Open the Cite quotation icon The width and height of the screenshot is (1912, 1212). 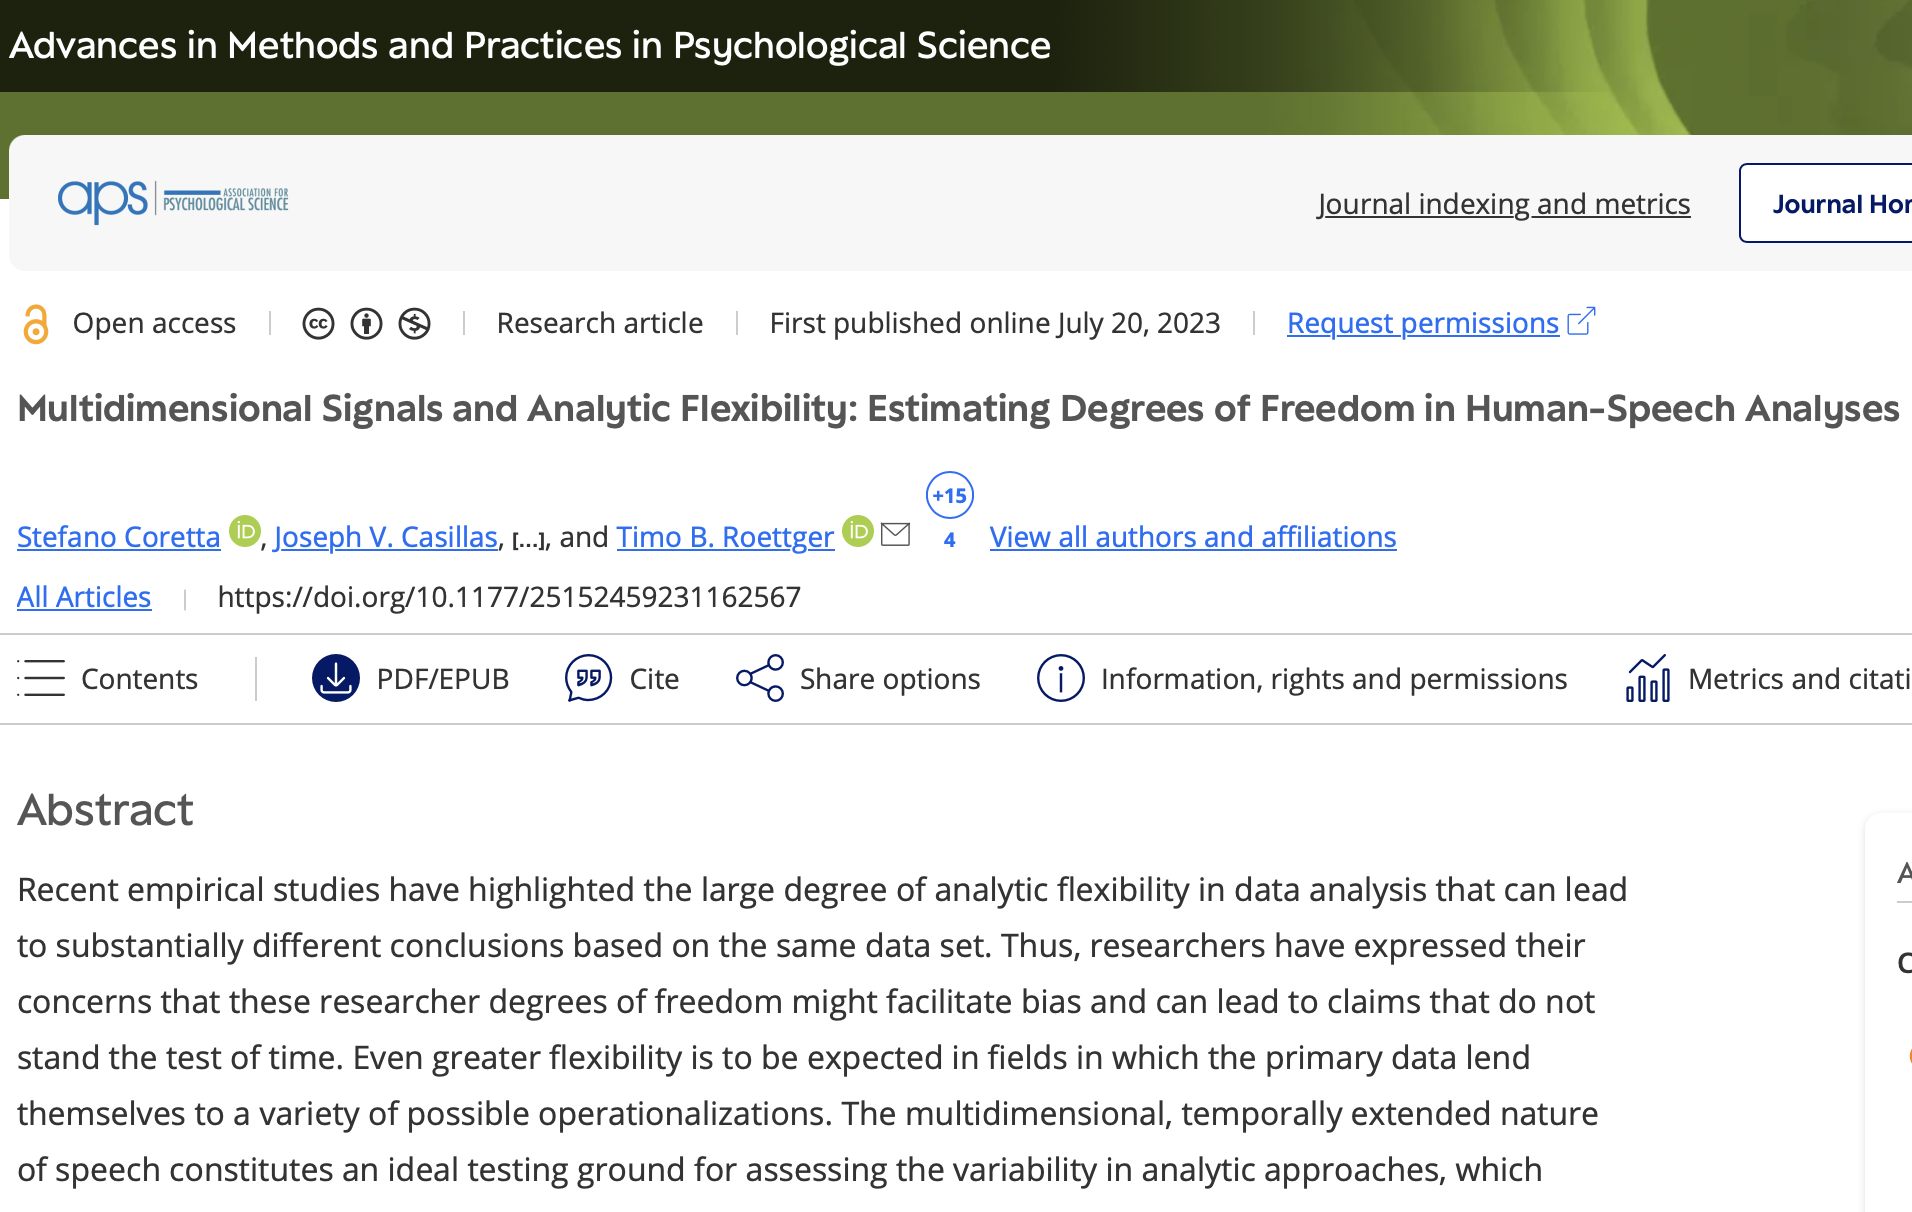[588, 679]
